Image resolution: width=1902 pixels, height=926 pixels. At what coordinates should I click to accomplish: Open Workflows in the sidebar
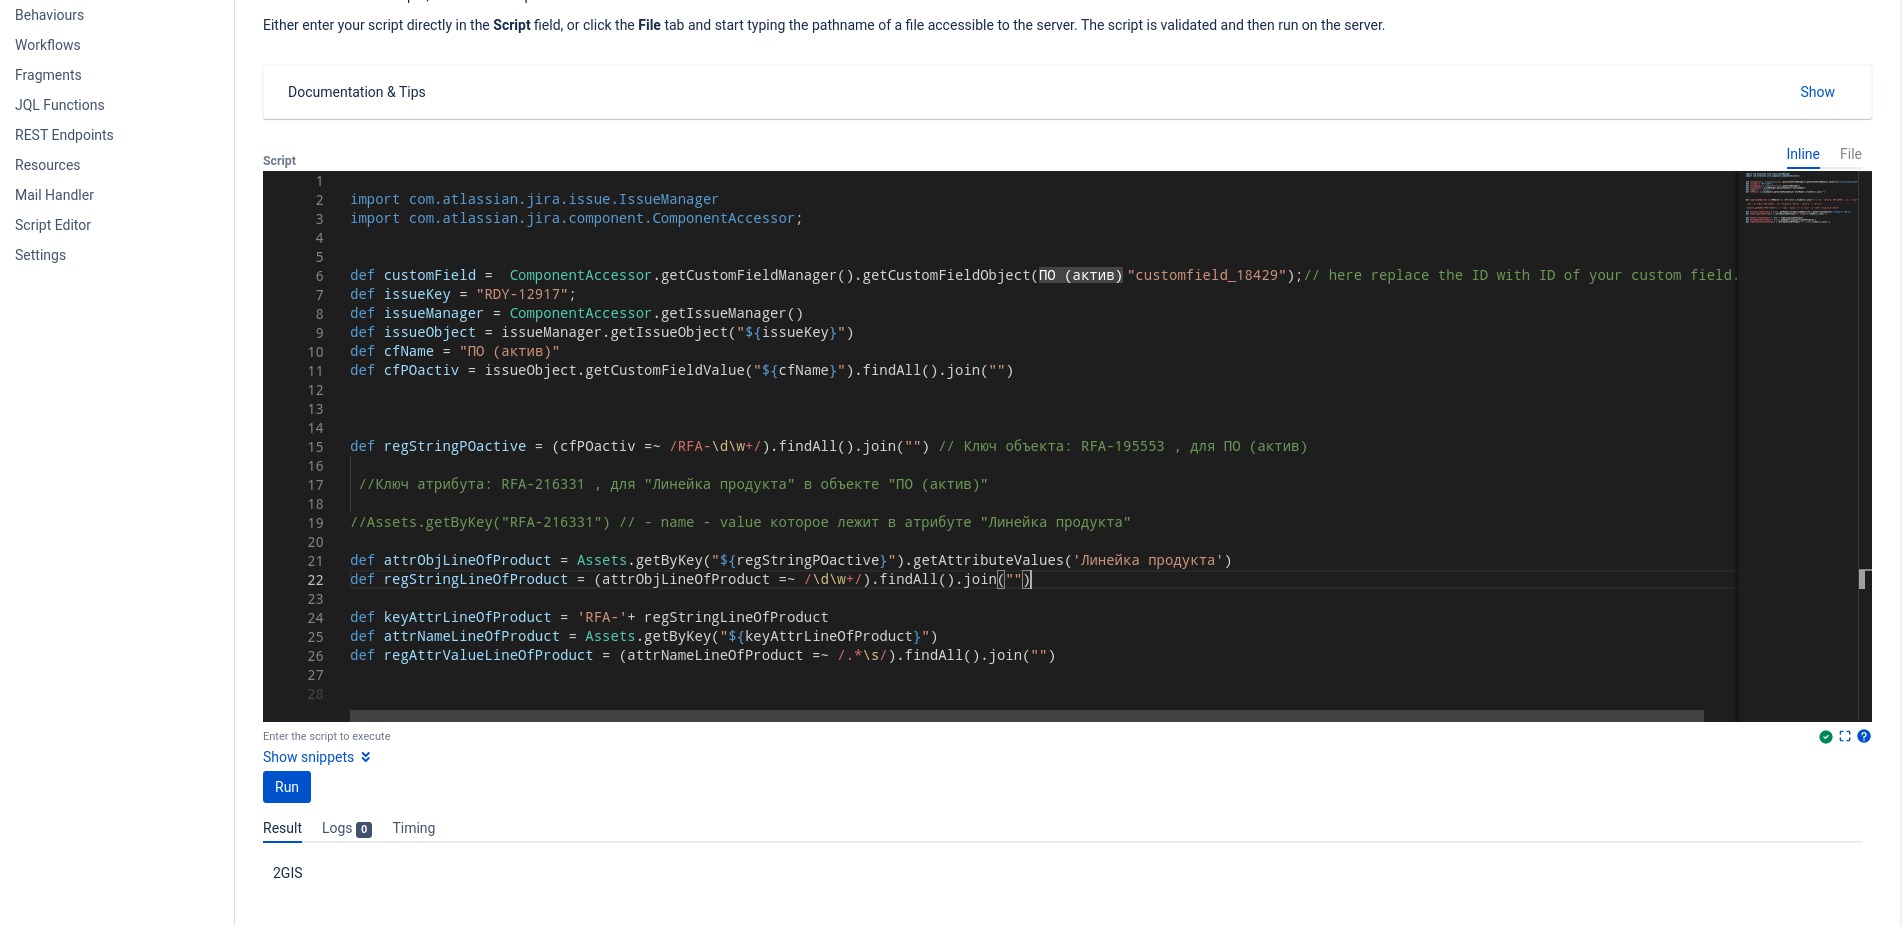point(47,45)
